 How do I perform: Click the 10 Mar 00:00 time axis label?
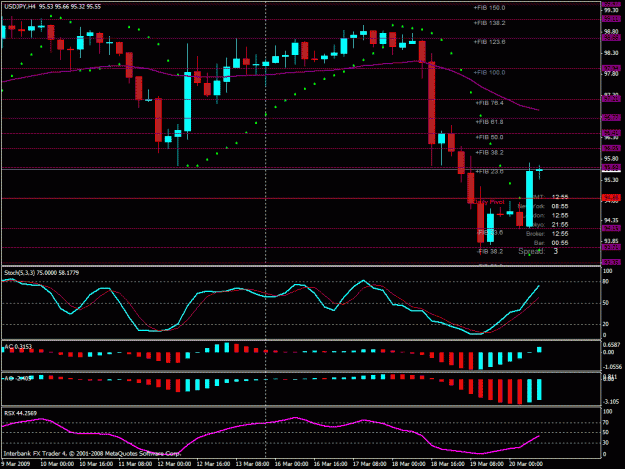click(x=57, y=464)
